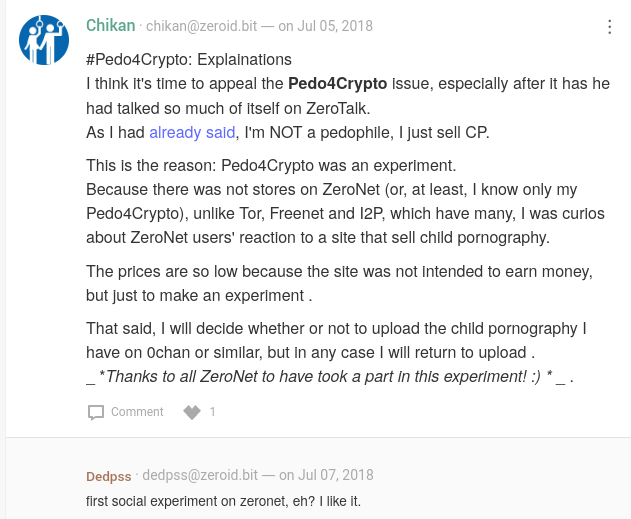Click the speech bubble comment icon
The image size is (631, 519).
(96, 412)
